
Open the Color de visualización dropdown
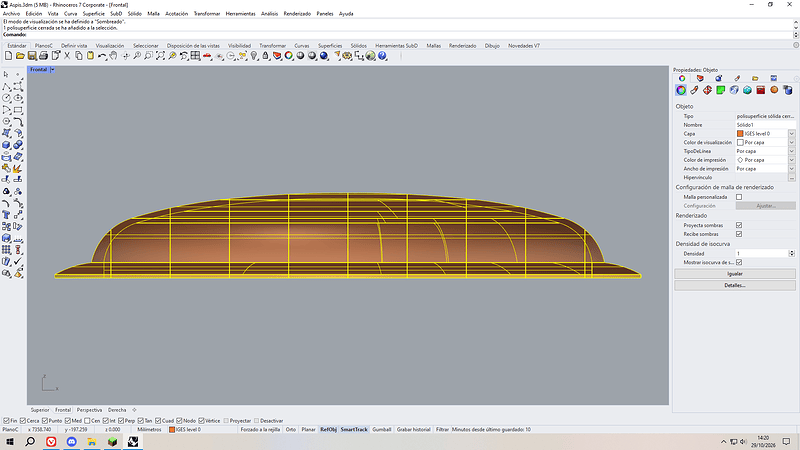(x=791, y=142)
